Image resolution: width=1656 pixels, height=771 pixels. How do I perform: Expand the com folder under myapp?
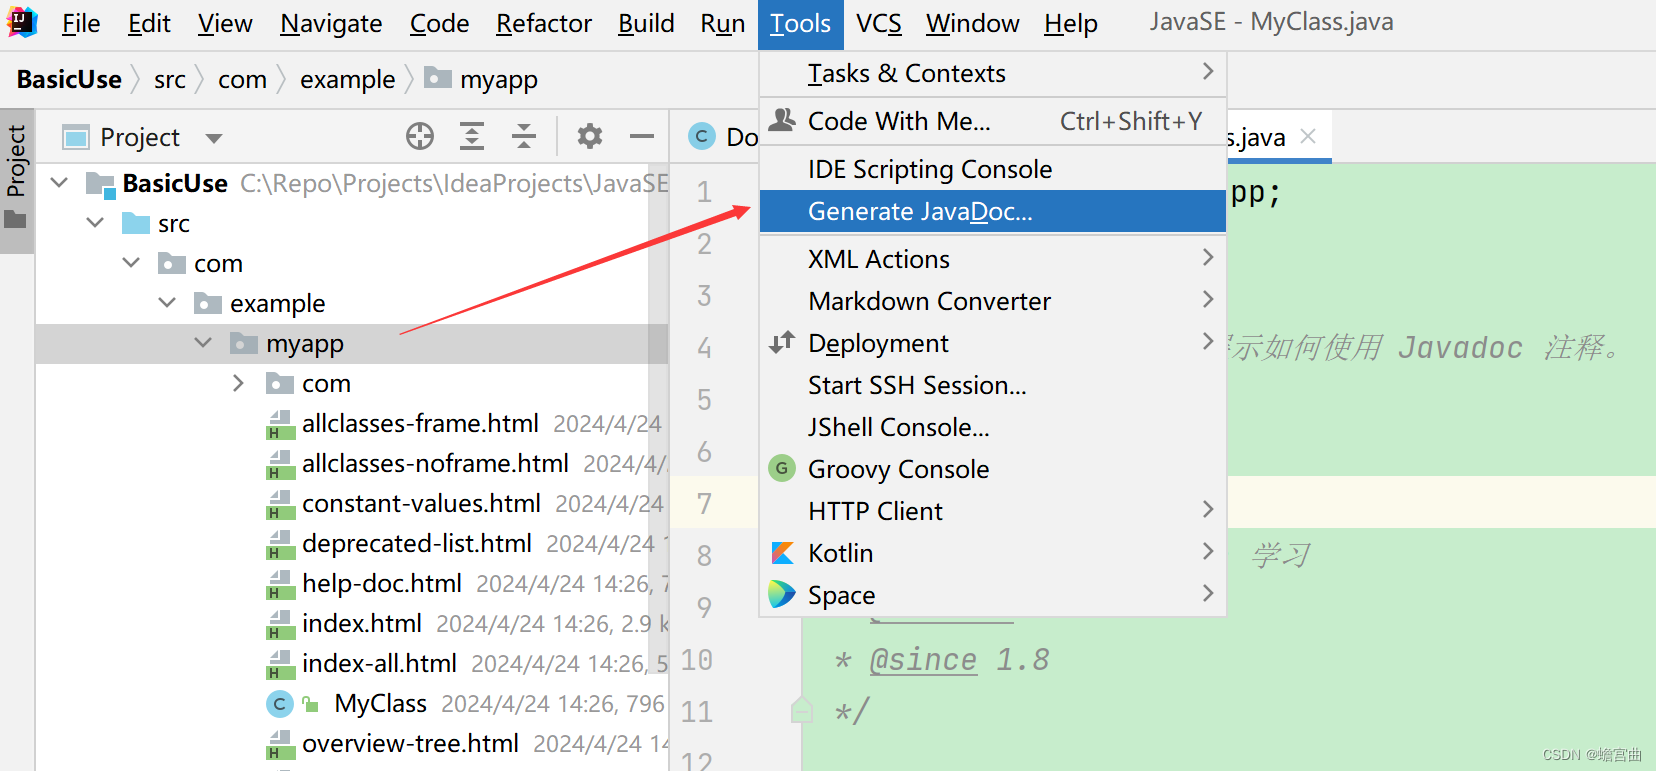coord(238,383)
